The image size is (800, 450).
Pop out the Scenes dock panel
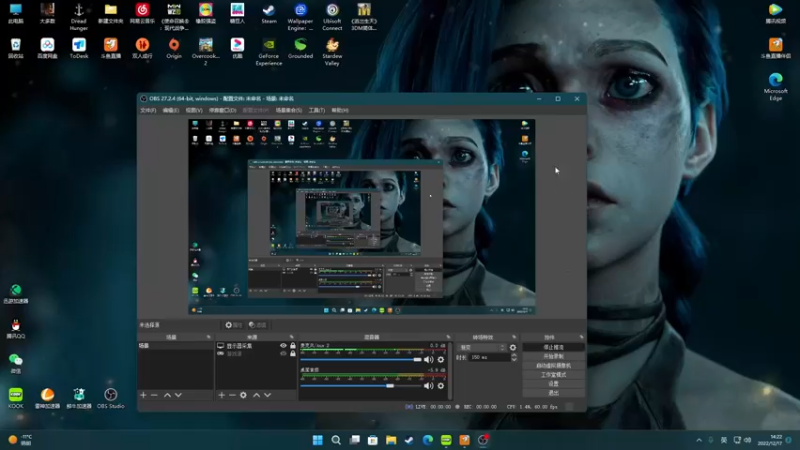(x=208, y=337)
